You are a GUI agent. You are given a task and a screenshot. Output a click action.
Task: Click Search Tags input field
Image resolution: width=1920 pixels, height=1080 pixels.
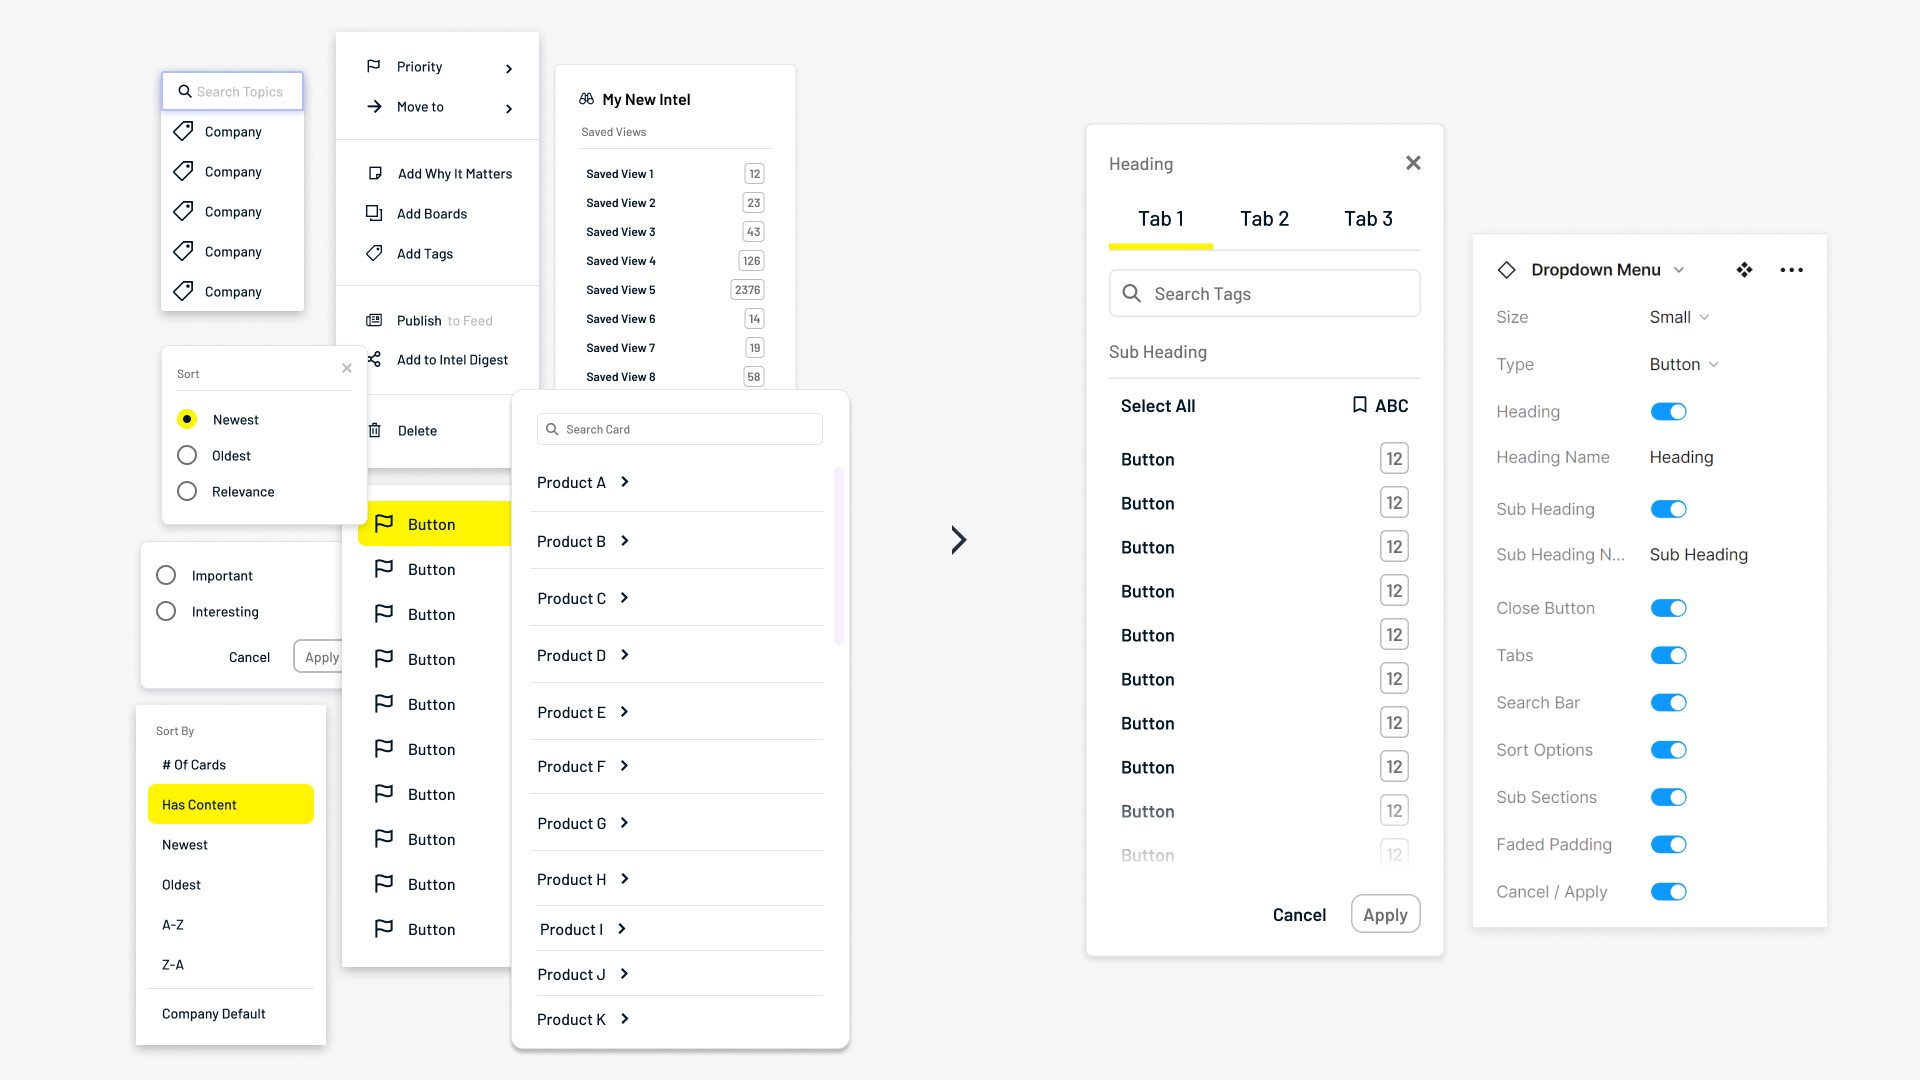point(1263,293)
